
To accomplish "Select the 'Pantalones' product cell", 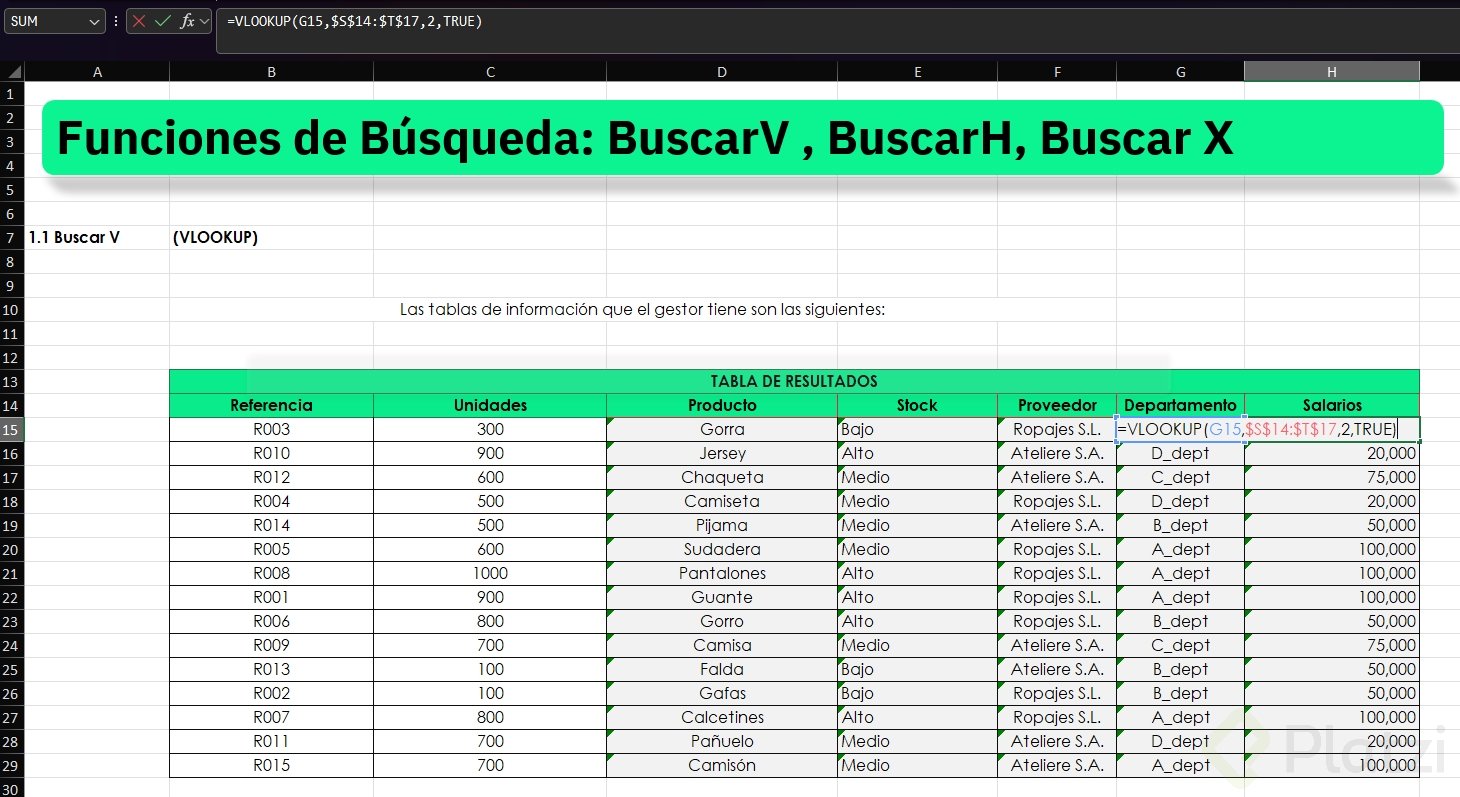I will [722, 573].
